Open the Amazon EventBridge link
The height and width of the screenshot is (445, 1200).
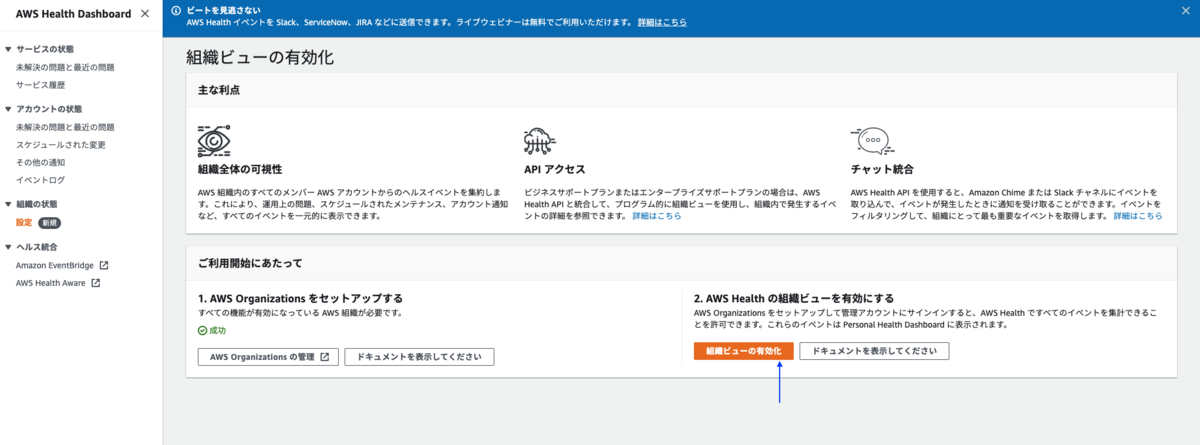[55, 266]
